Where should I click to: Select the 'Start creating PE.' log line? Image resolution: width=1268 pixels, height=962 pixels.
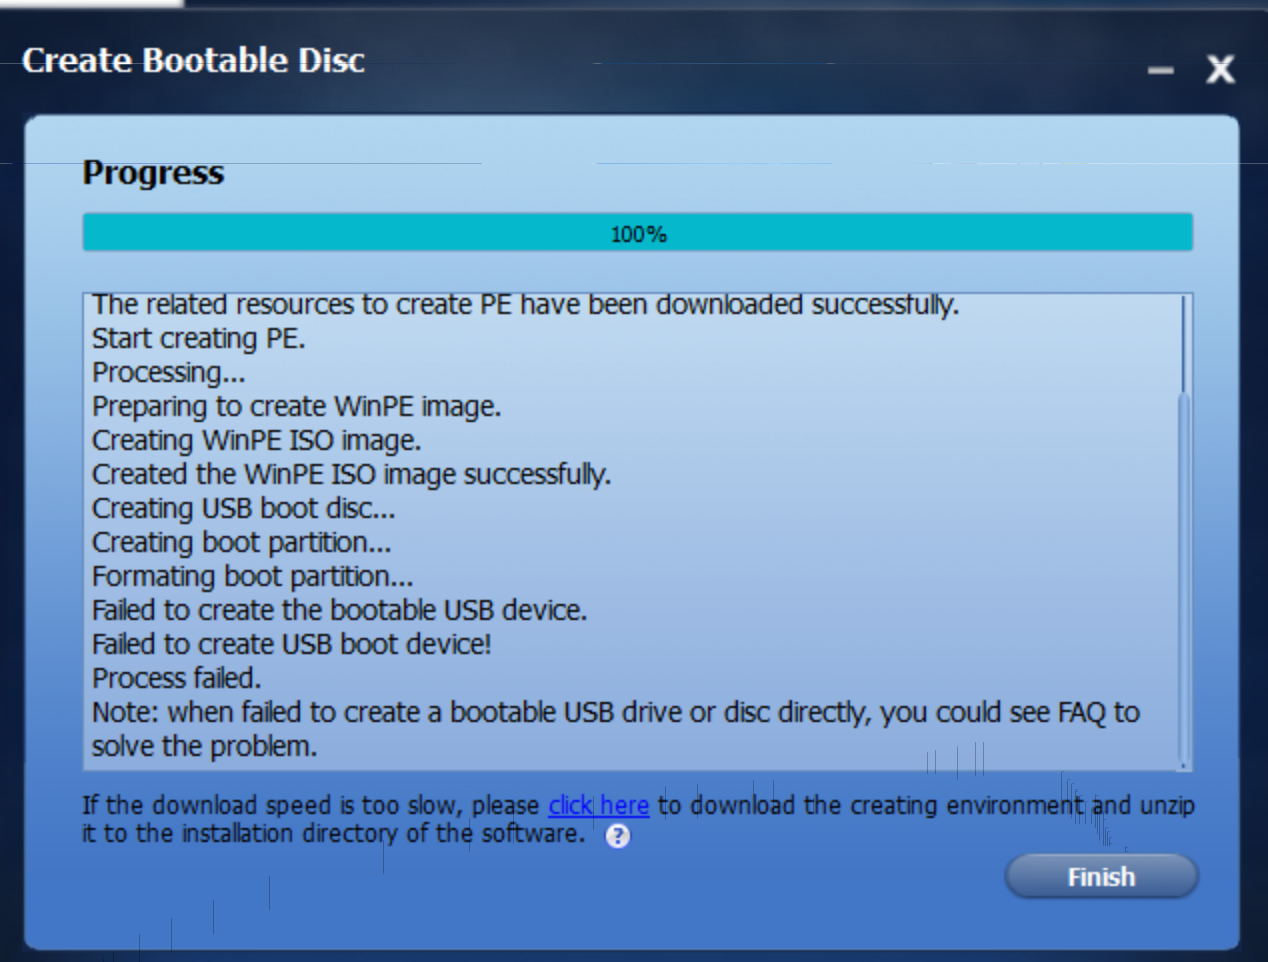pyautogui.click(x=198, y=338)
